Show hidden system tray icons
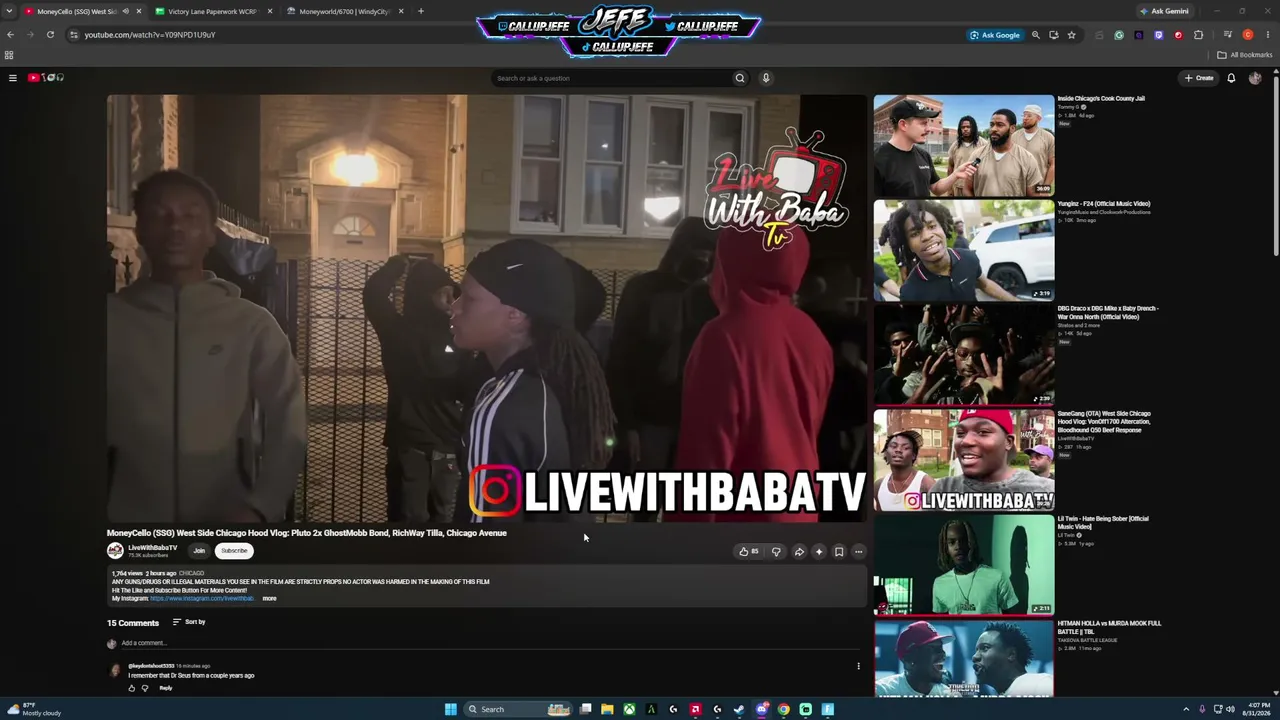Screen dimensions: 1280x720 [1186, 709]
